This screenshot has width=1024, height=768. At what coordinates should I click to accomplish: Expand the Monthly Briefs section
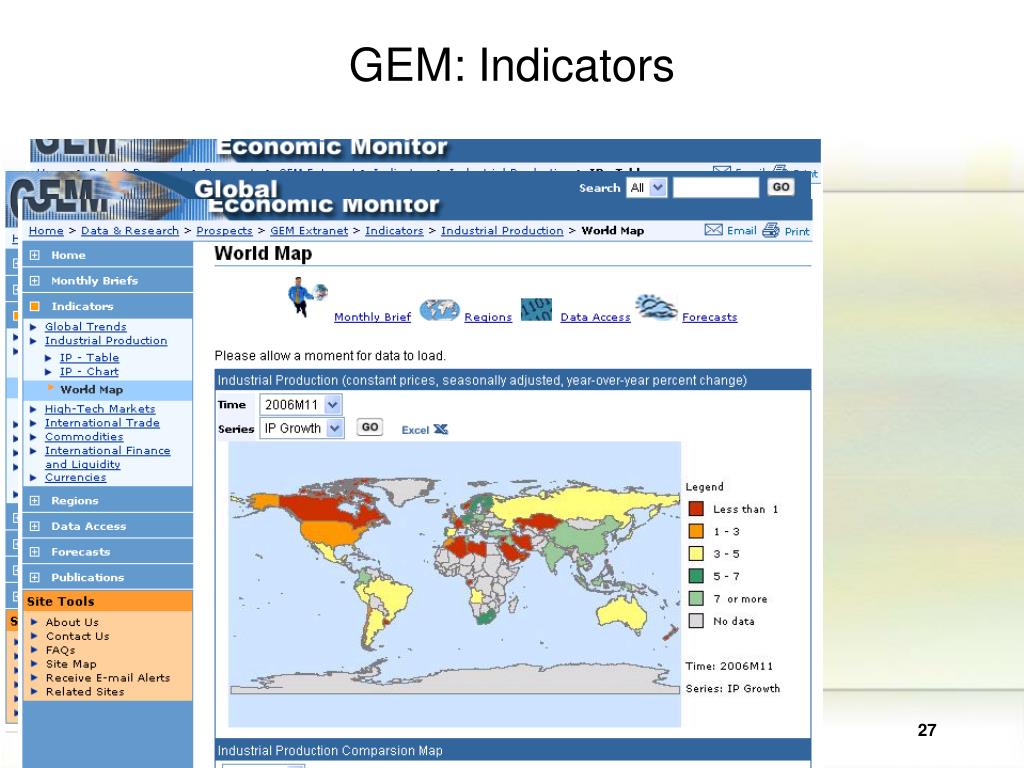[x=35, y=281]
